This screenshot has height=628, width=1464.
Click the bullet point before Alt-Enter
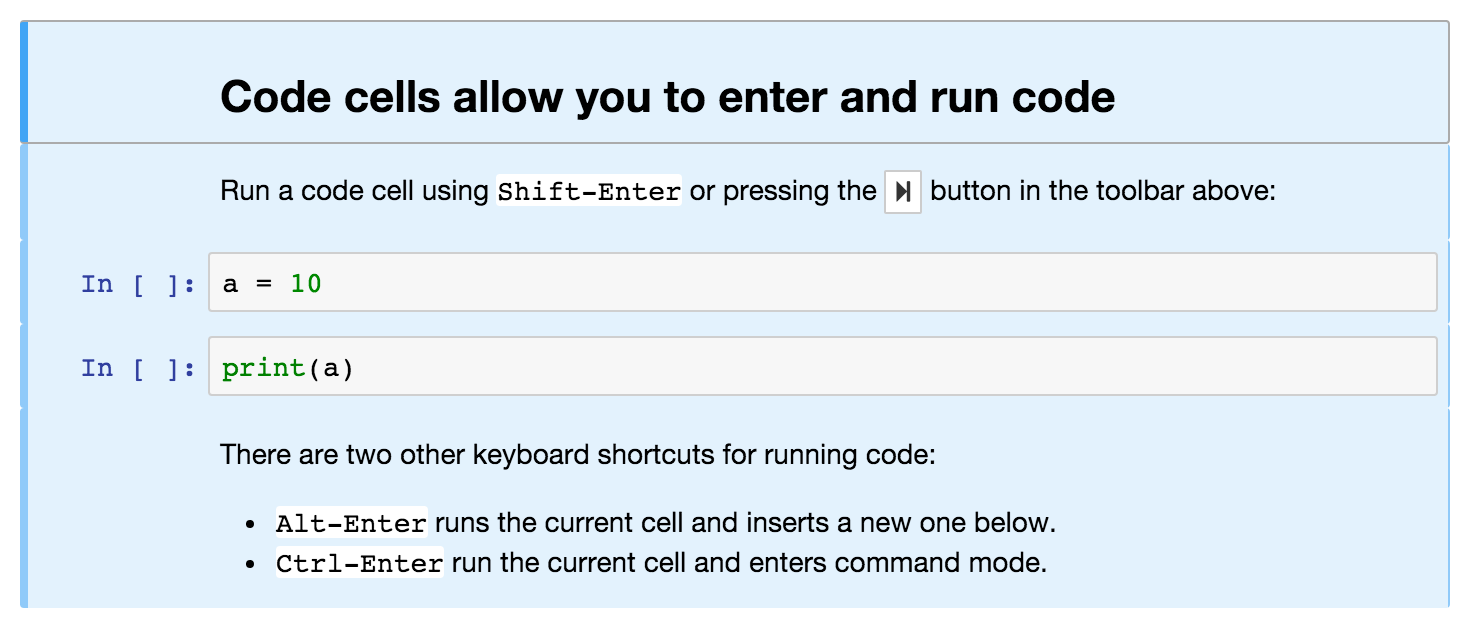[252, 524]
